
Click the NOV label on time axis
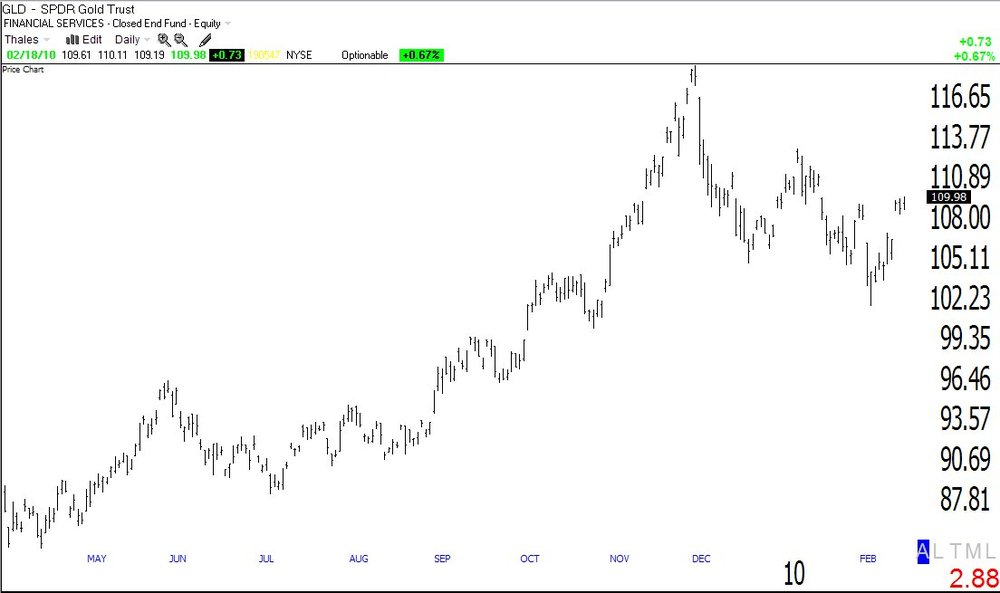[619, 559]
